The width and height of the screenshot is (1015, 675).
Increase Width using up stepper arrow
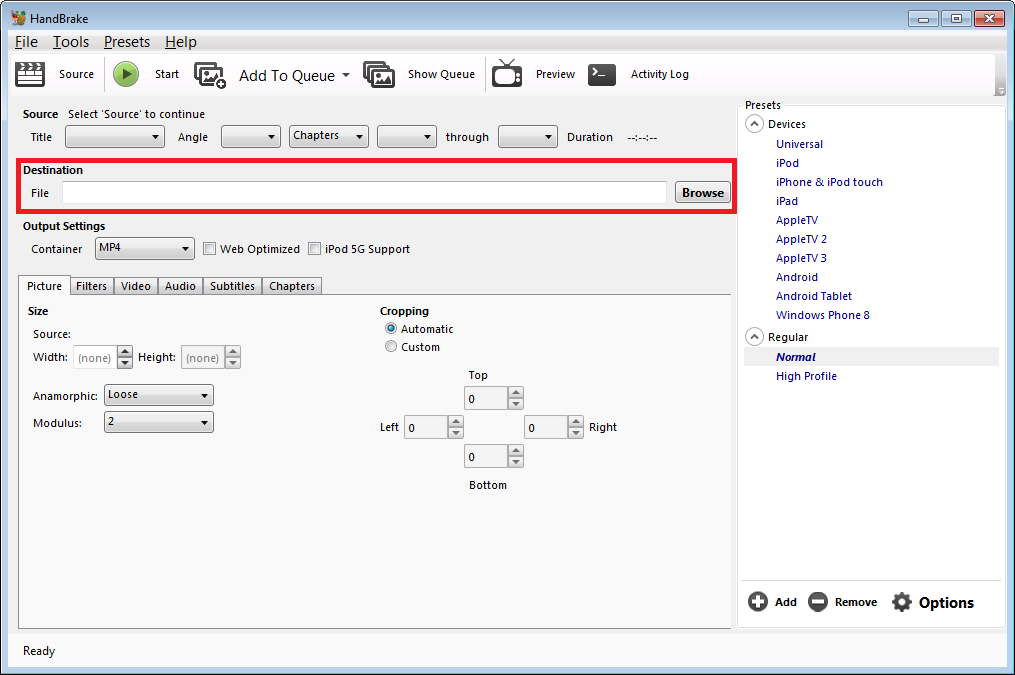125,351
